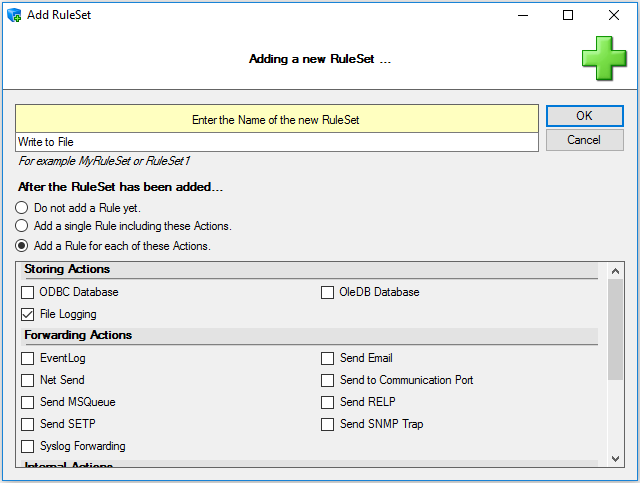Check the Send MSQueue box
640x483 pixels.
(x=28, y=402)
